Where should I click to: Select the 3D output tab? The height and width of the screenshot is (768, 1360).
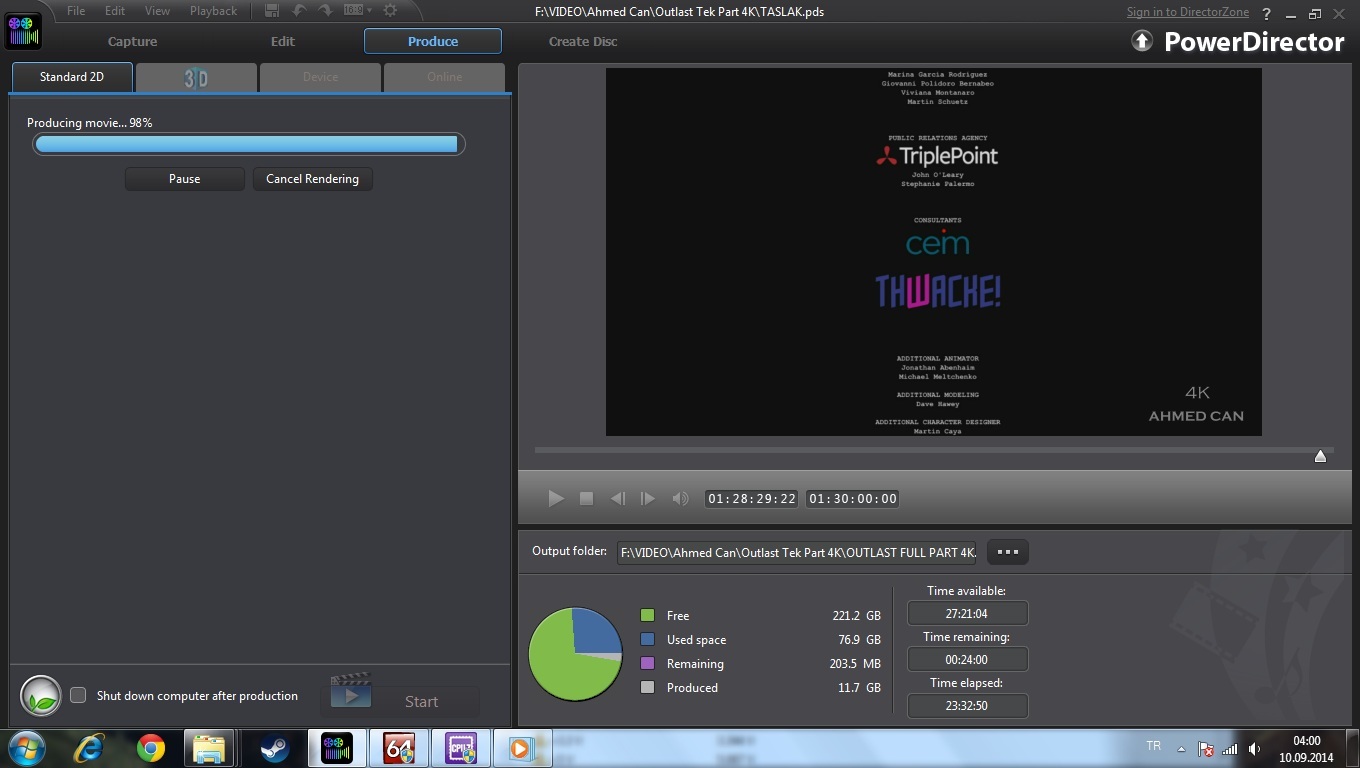tap(196, 78)
